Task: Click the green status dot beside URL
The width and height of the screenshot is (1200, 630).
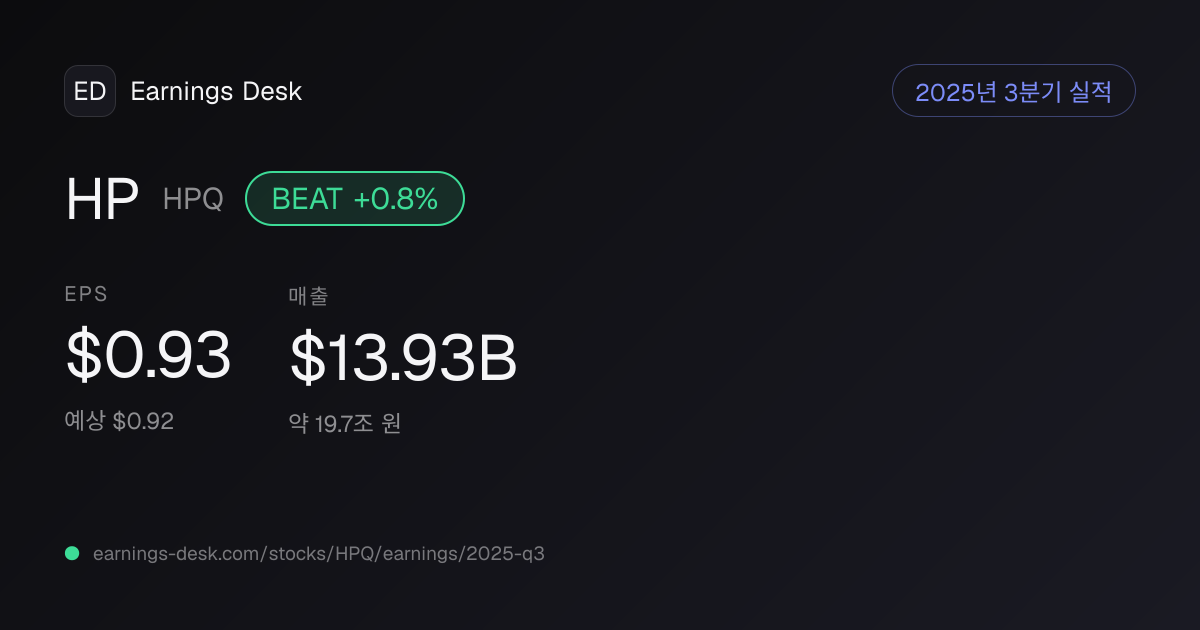Action: (72, 553)
